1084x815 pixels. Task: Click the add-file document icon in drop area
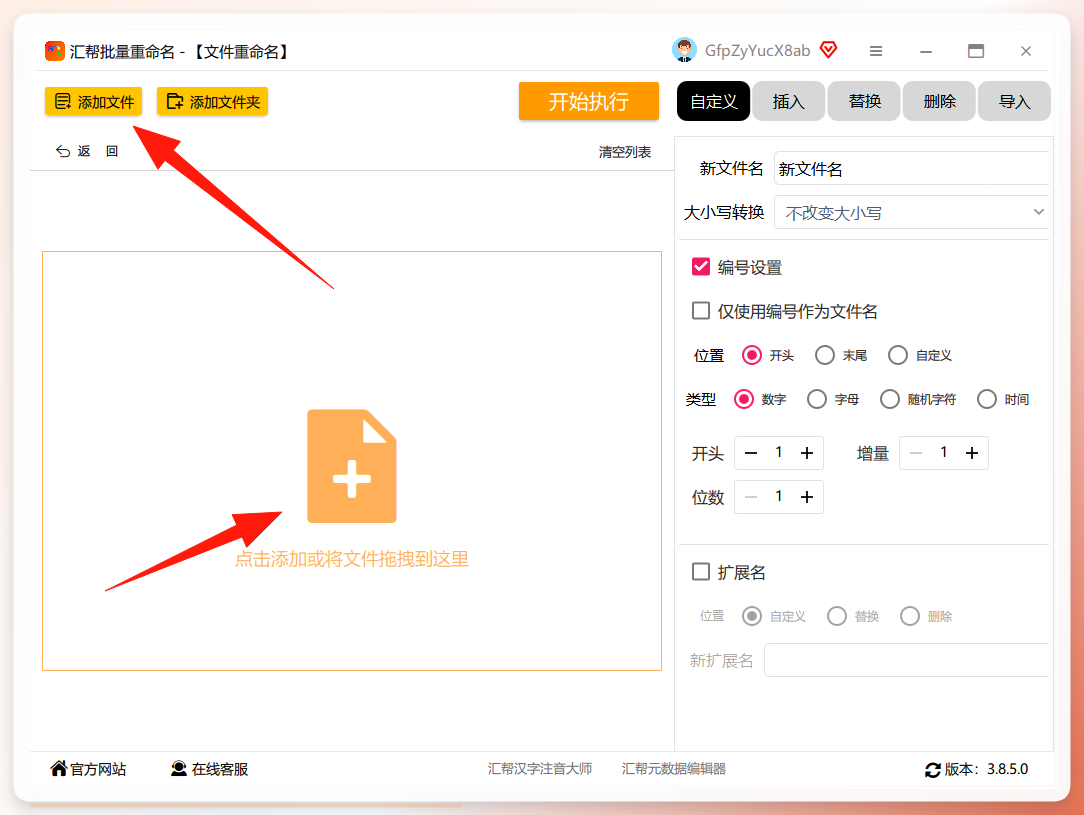coord(352,466)
